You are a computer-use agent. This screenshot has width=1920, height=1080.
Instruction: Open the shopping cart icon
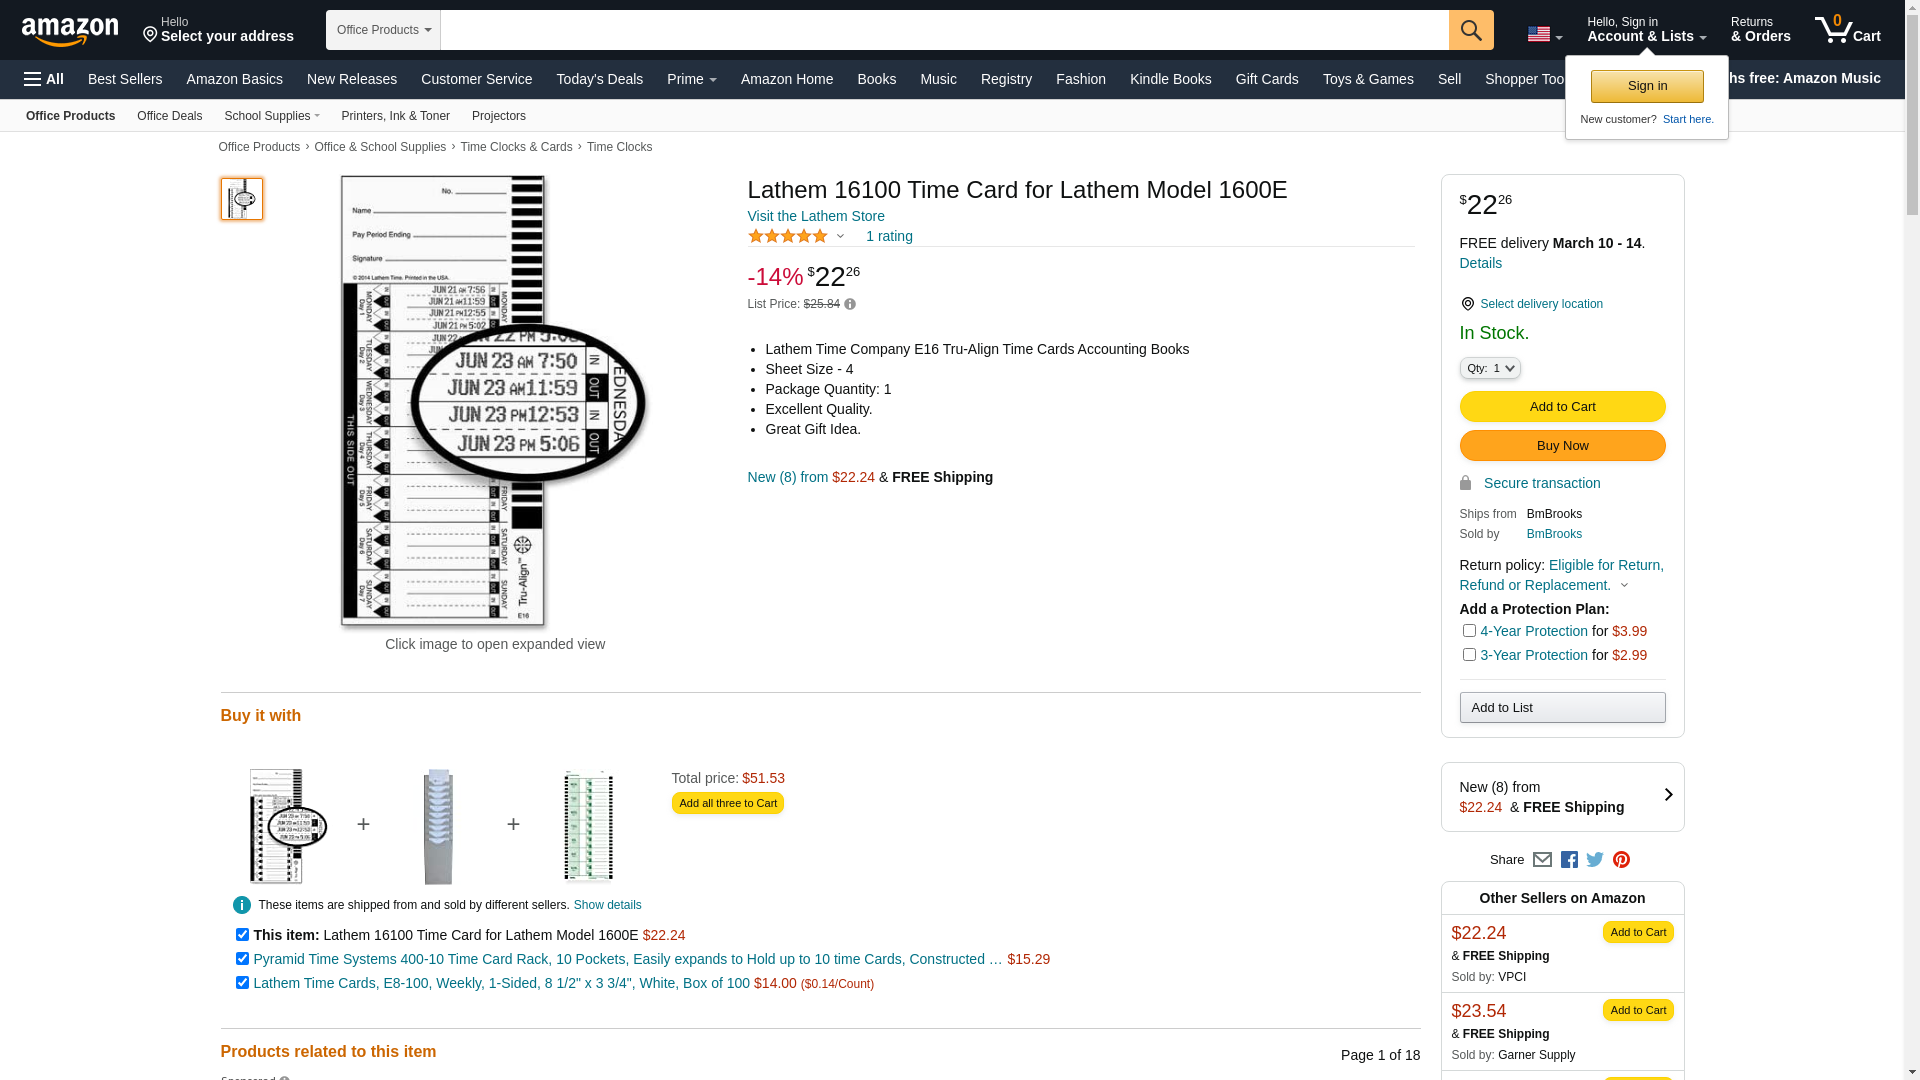click(x=1848, y=29)
